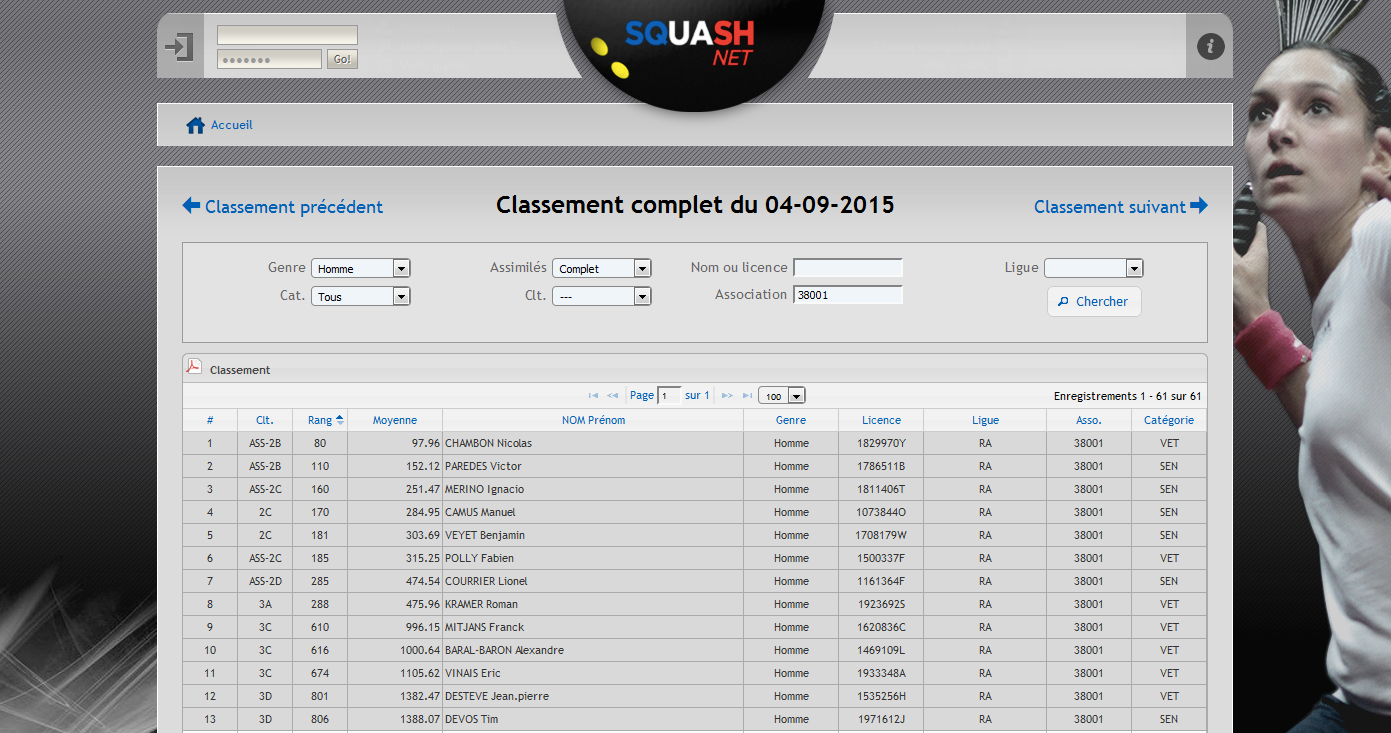Select row DEVOS Tim
The image size is (1391, 733).
click(695, 719)
